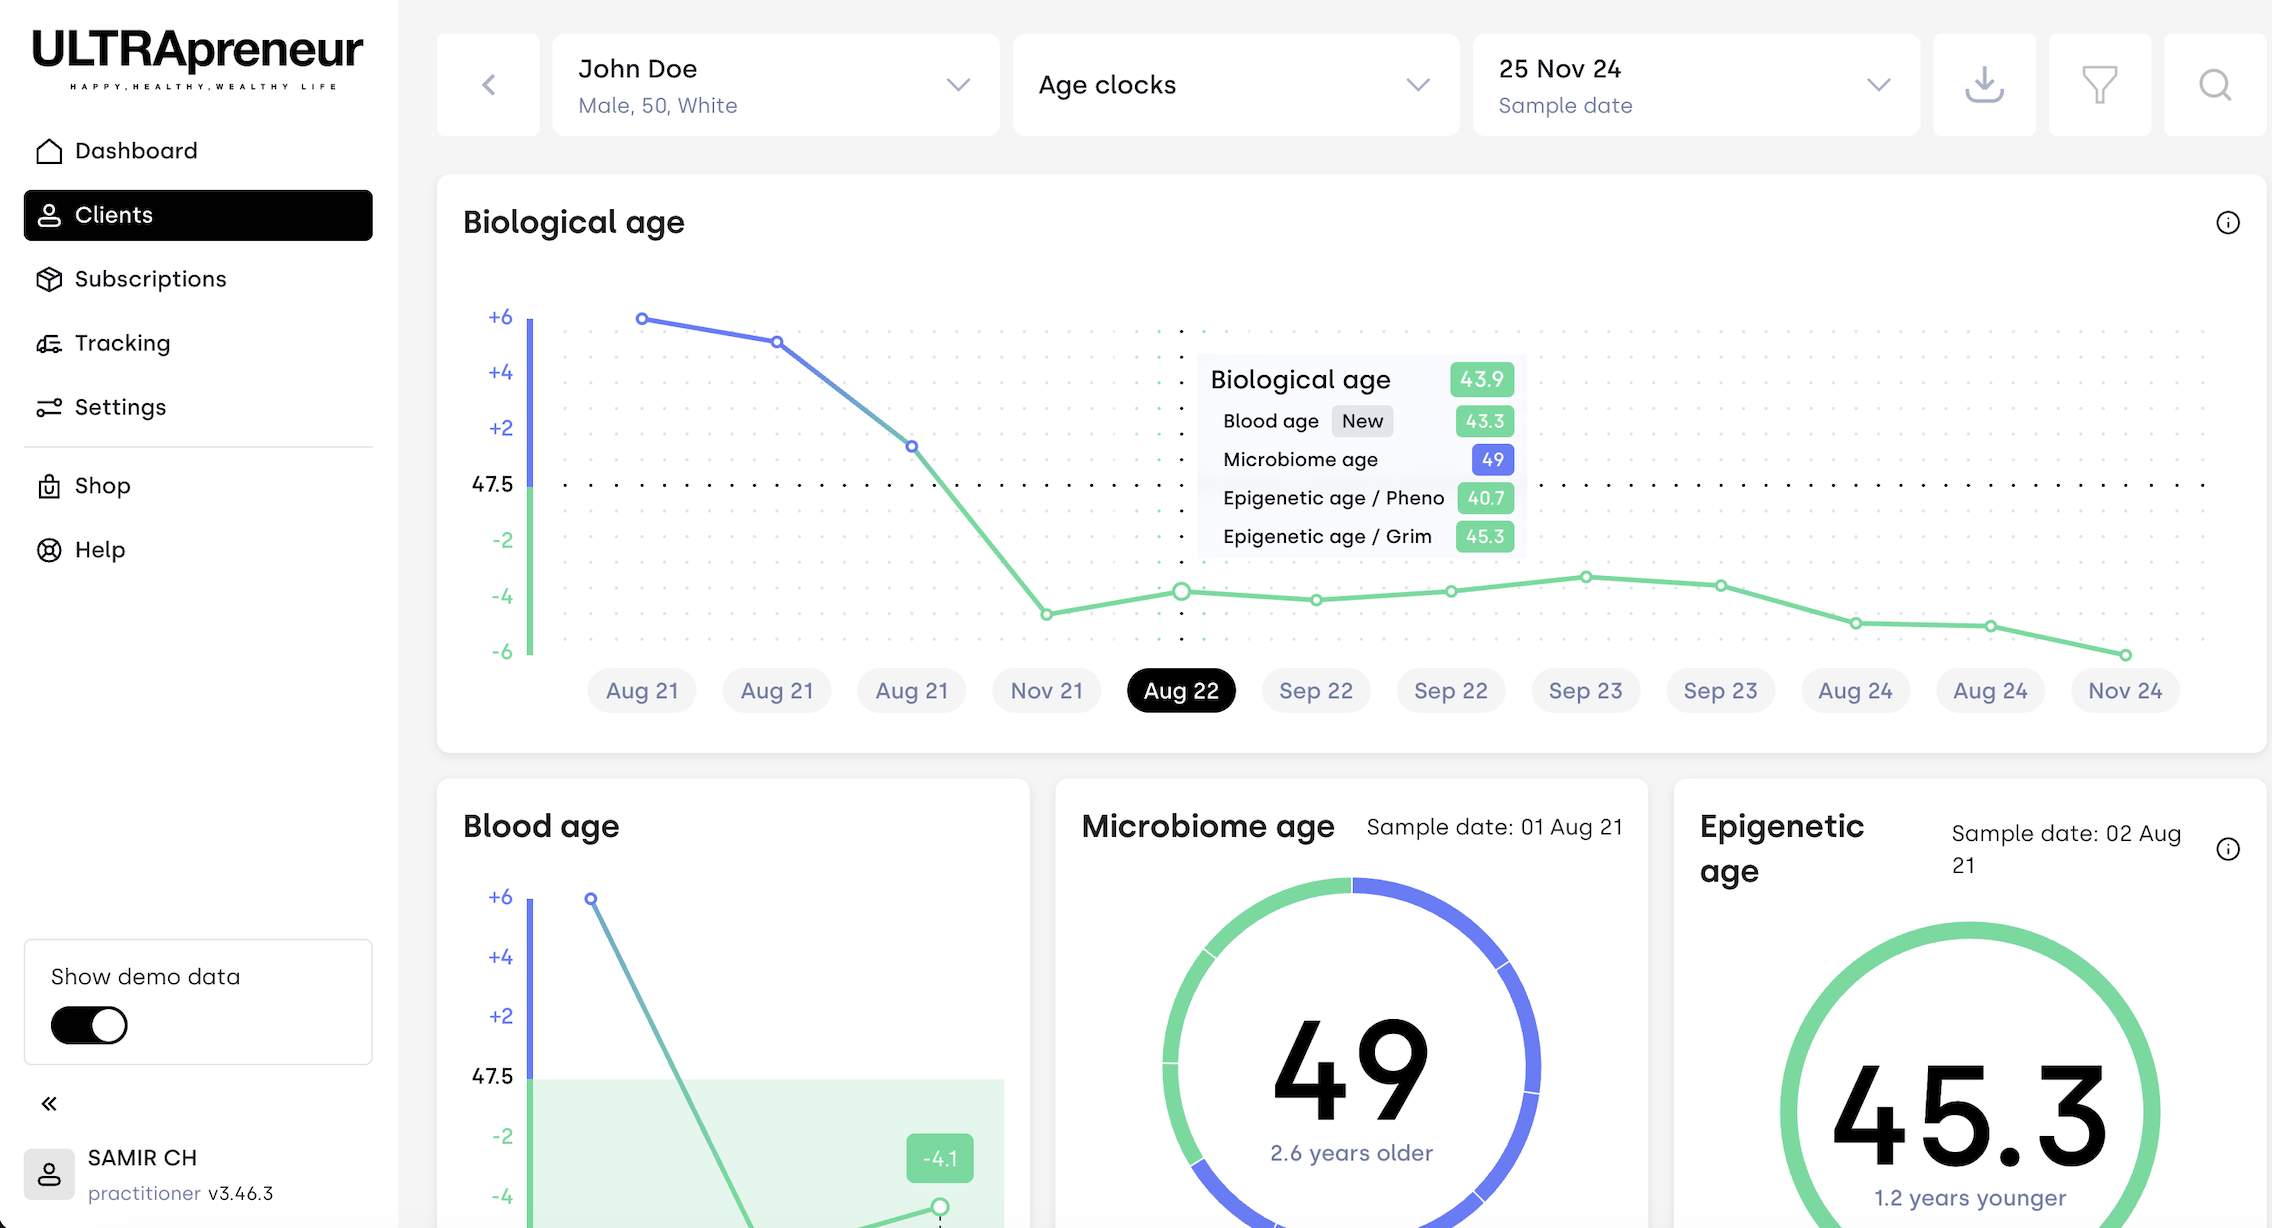
Task: Open Help menu item
Action: 198,550
